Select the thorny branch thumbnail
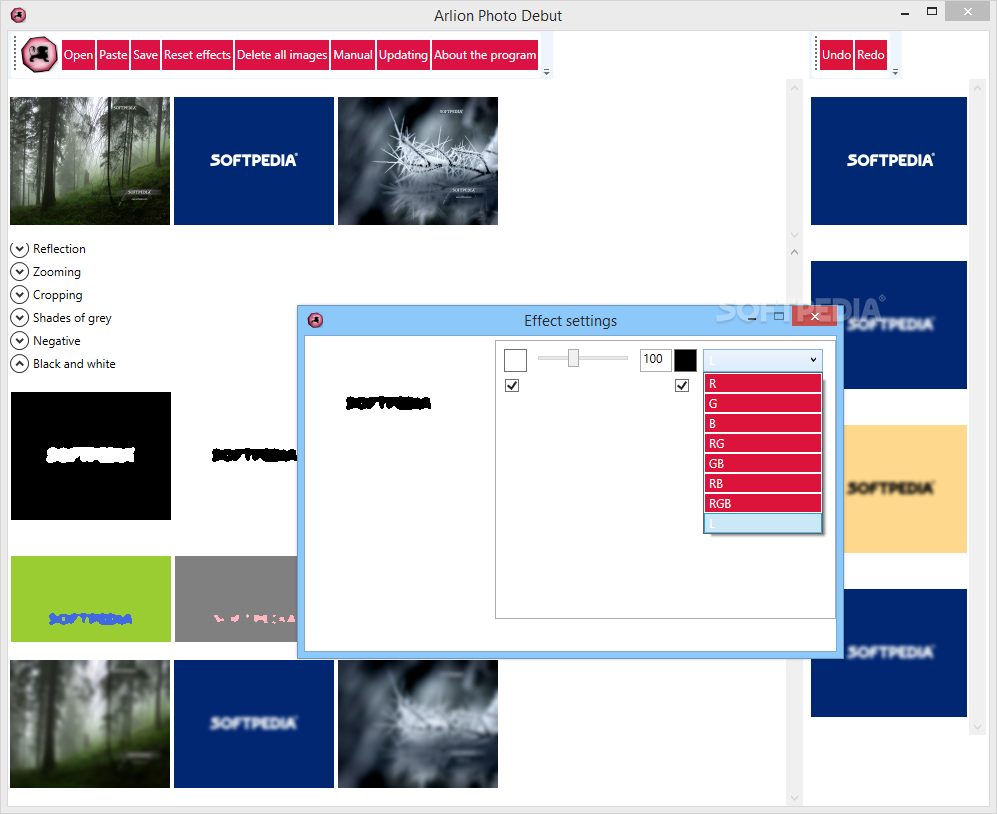Viewport: 997px width, 814px height. [418, 161]
